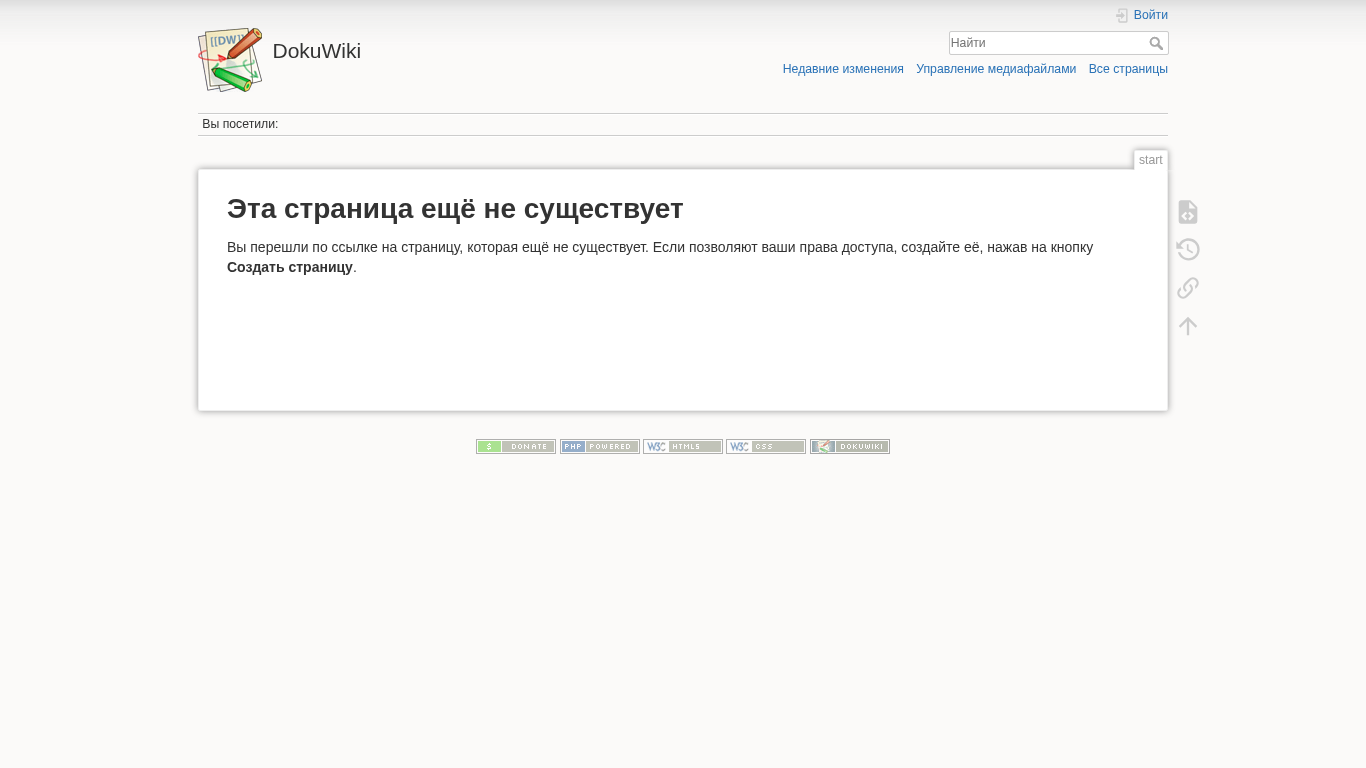Viewport: 1366px width, 768px height.
Task: Click the magnifying glass search button
Action: pyautogui.click(x=1156, y=43)
